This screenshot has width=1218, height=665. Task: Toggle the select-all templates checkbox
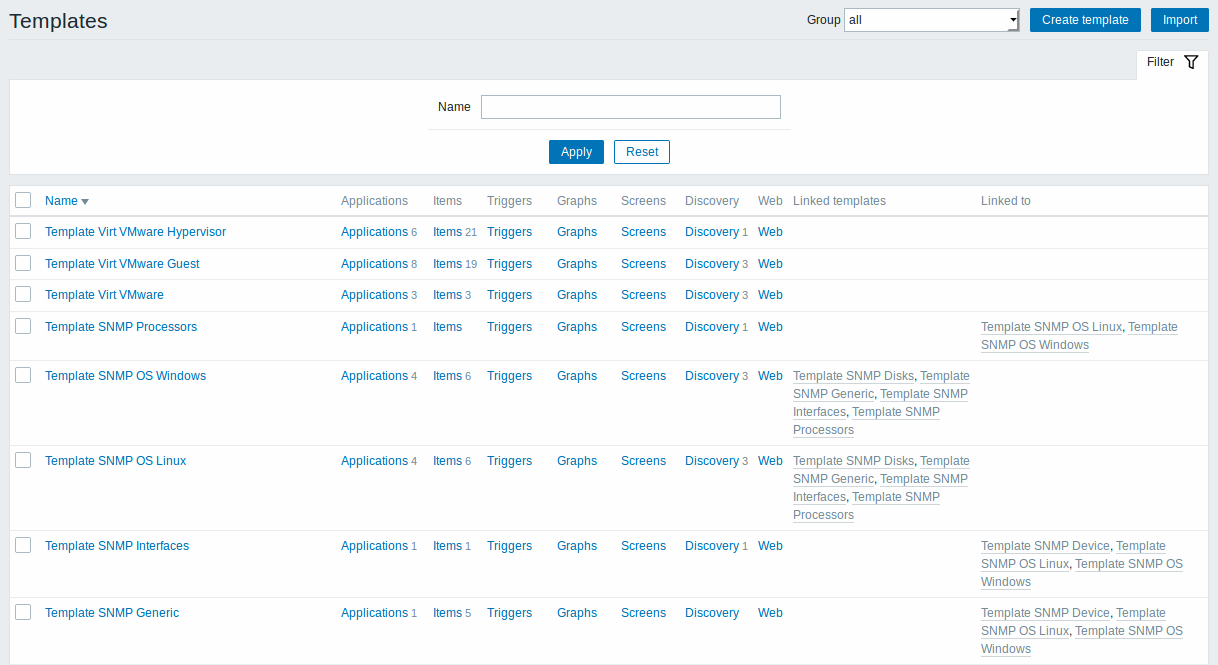click(x=23, y=200)
